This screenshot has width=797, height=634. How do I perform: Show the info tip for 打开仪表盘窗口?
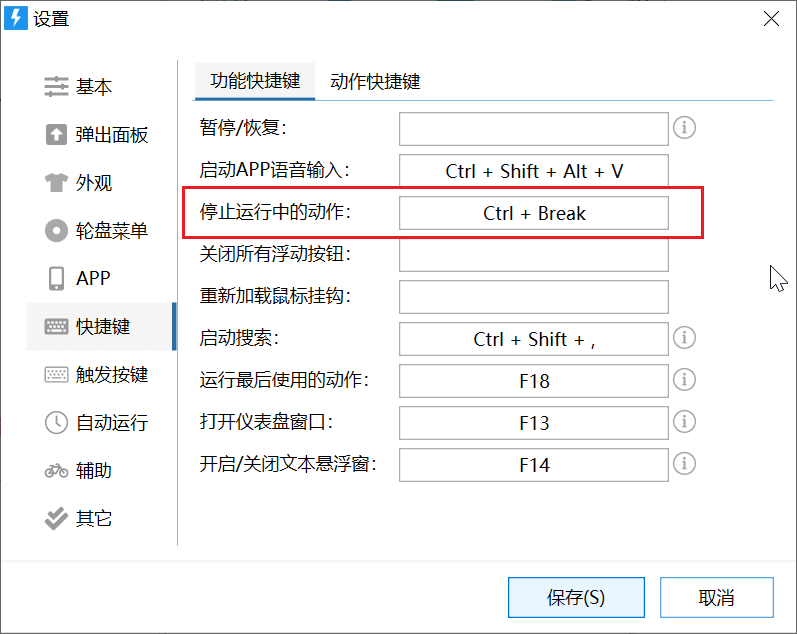[x=684, y=422]
